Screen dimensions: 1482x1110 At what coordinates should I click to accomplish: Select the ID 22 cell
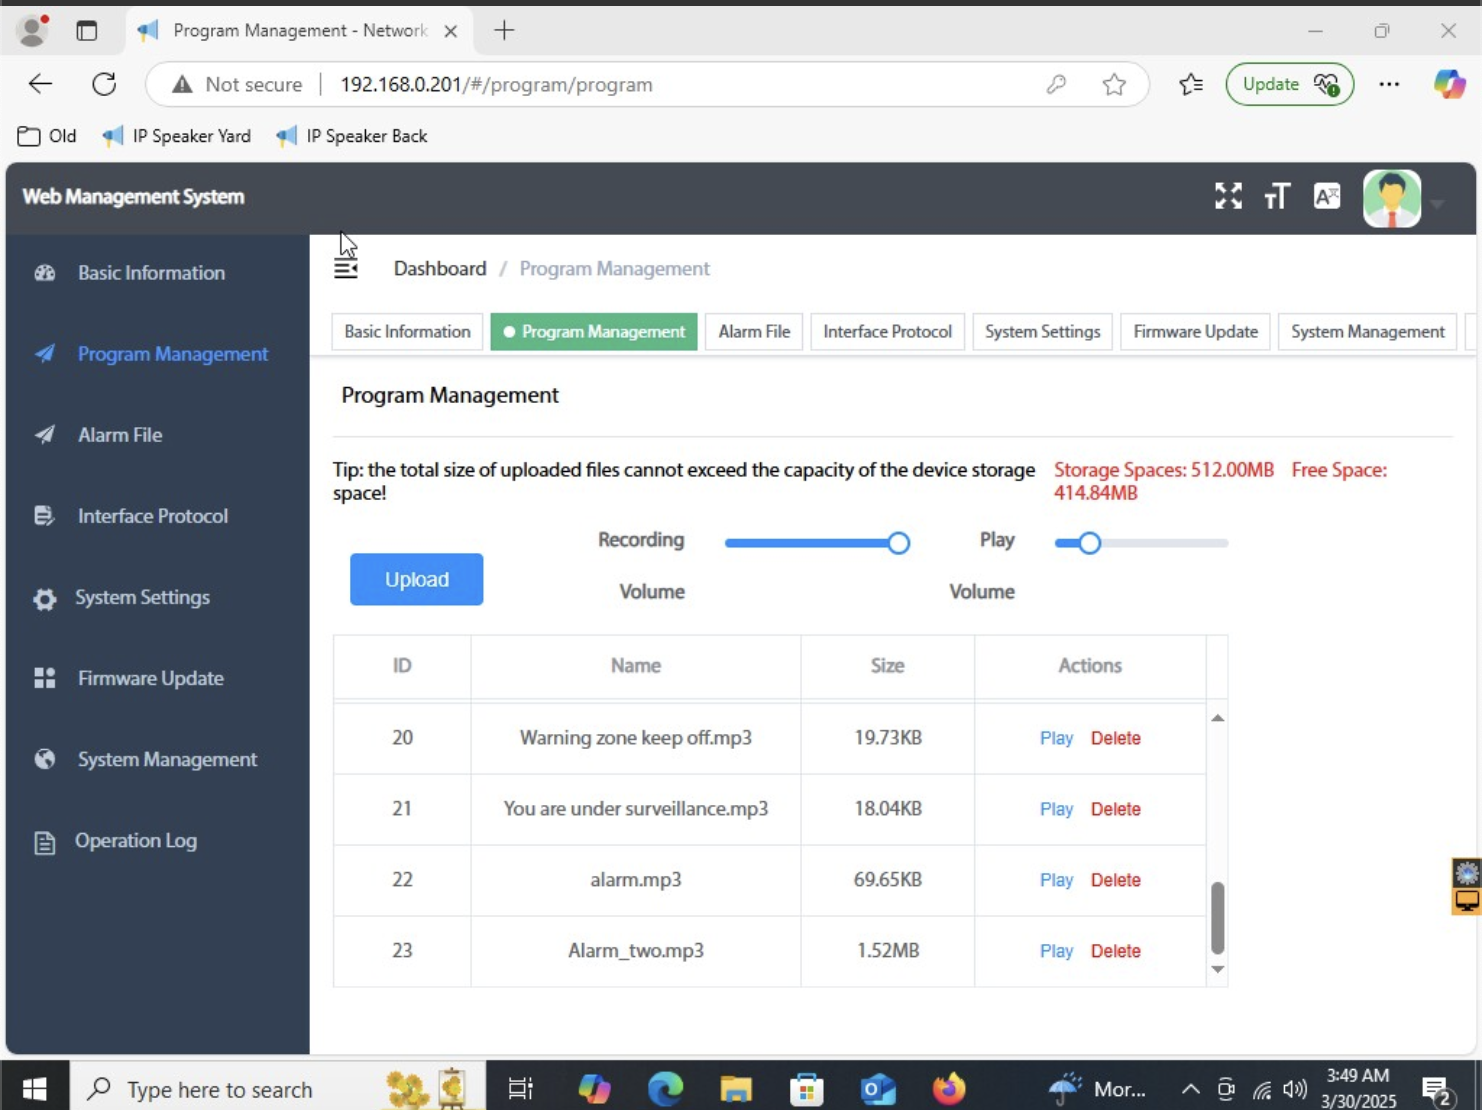click(402, 880)
